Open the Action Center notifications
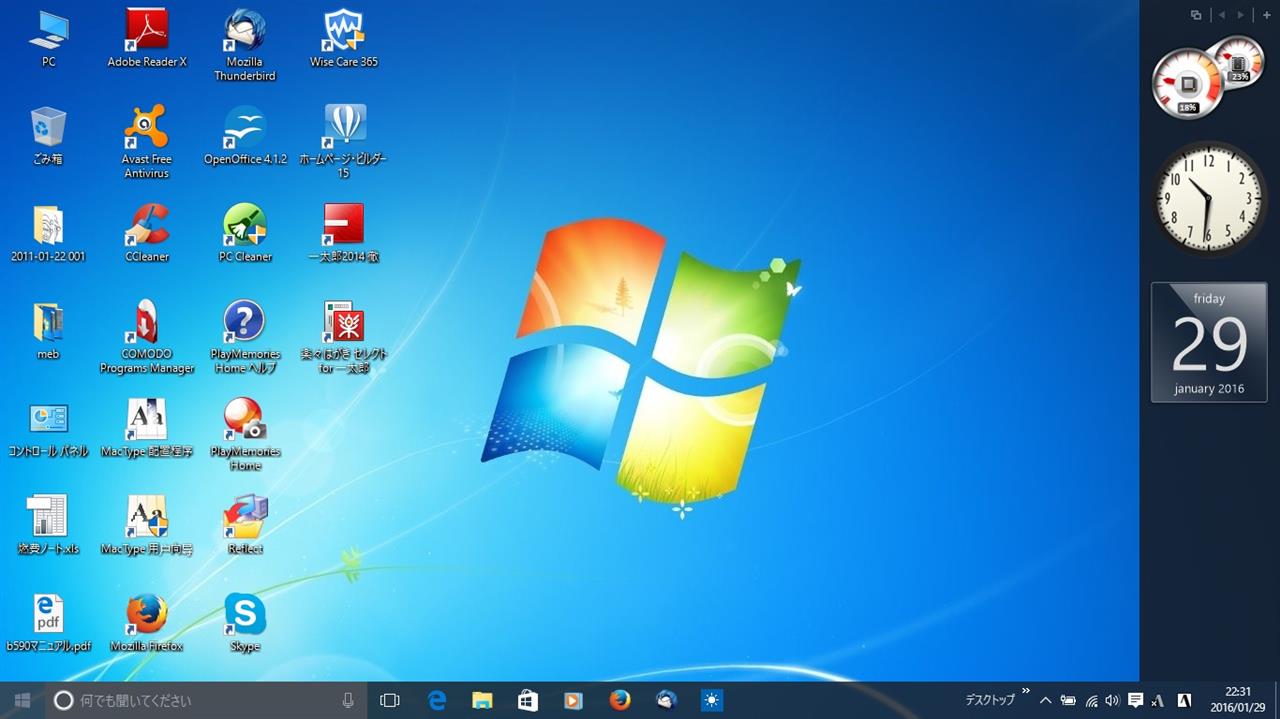1280x719 pixels. click(x=1135, y=701)
